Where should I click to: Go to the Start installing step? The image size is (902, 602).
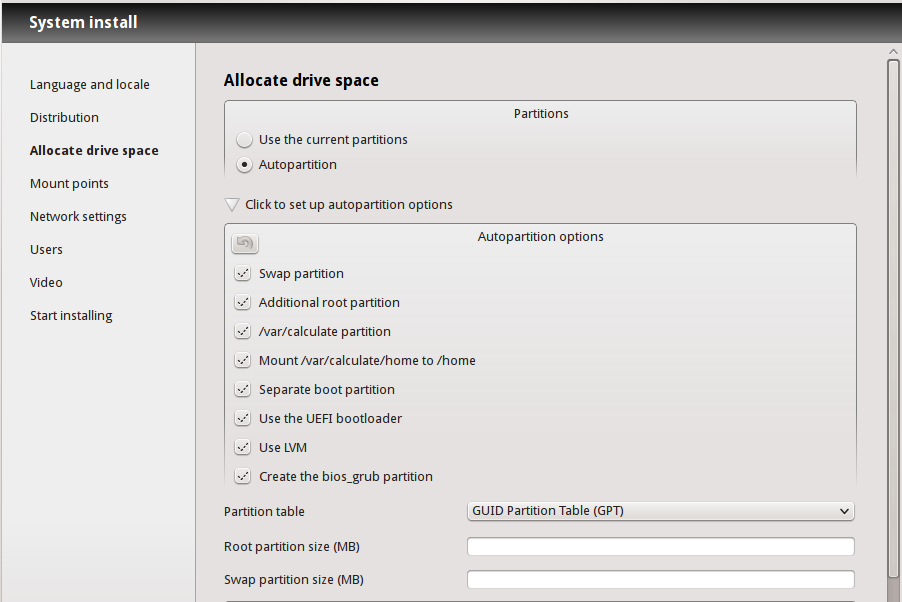click(71, 315)
